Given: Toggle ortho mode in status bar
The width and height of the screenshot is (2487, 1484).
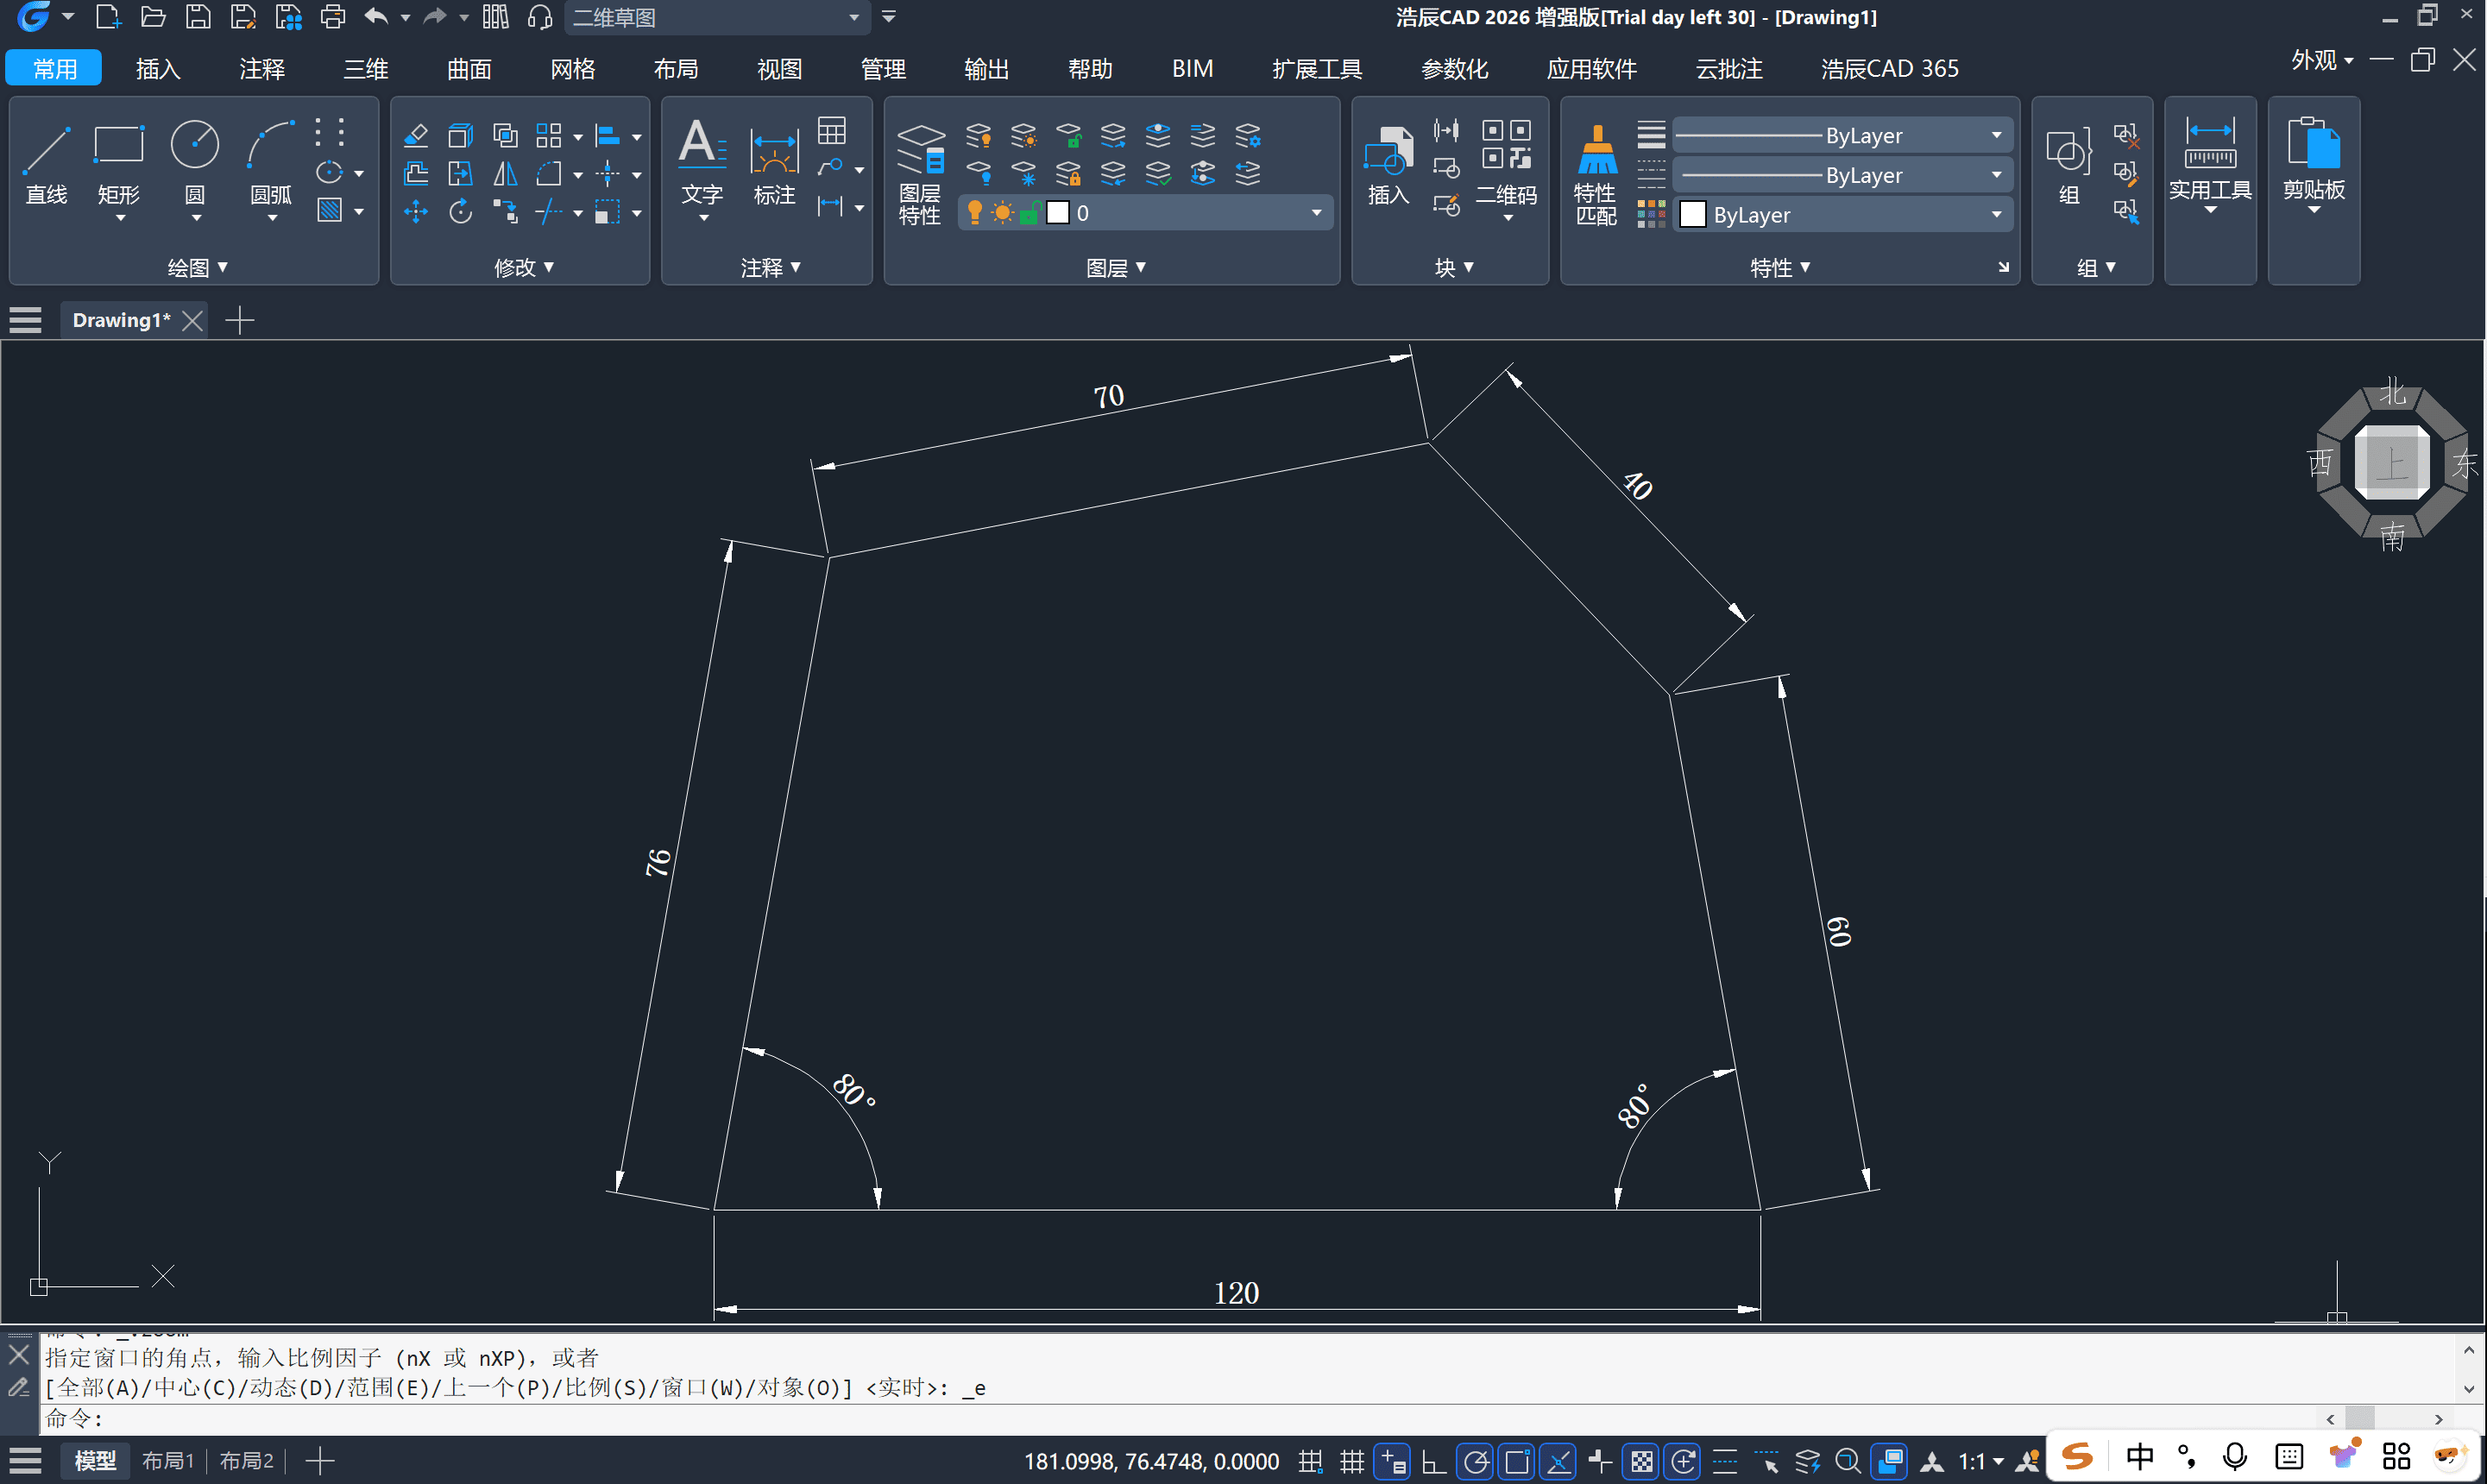Looking at the screenshot, I should [1433, 1462].
